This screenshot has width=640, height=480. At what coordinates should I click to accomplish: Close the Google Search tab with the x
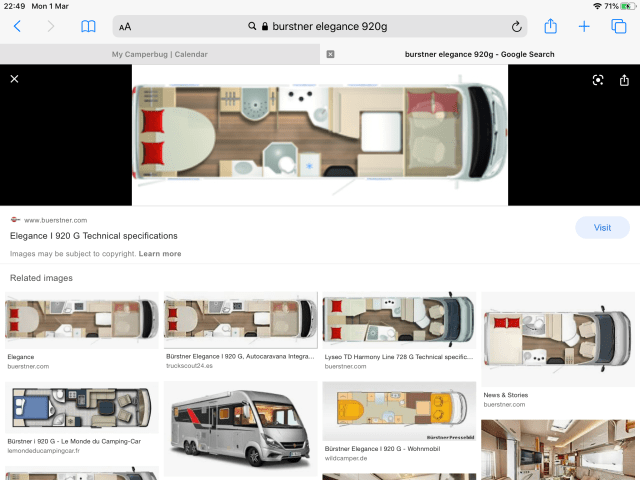[x=330, y=54]
